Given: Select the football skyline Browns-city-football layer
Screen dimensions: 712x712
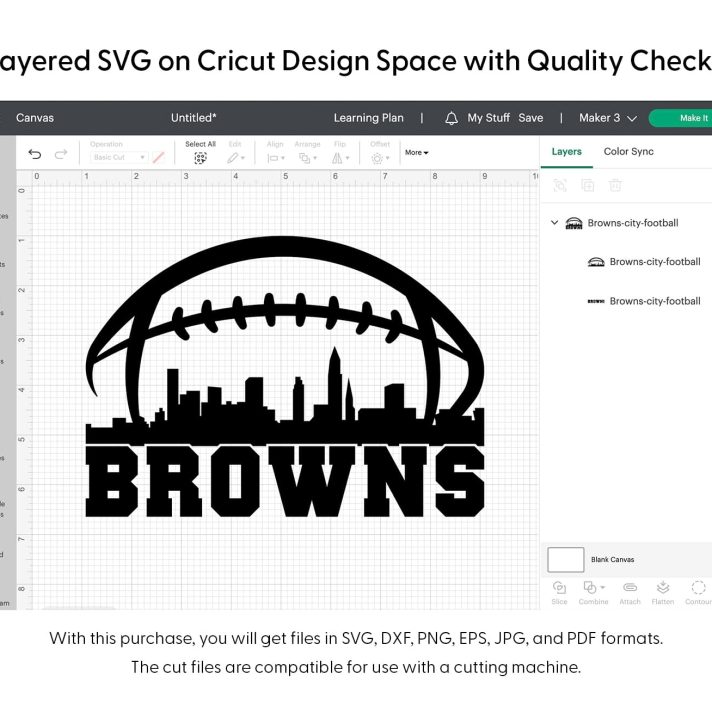Looking at the screenshot, I should pos(645,262).
